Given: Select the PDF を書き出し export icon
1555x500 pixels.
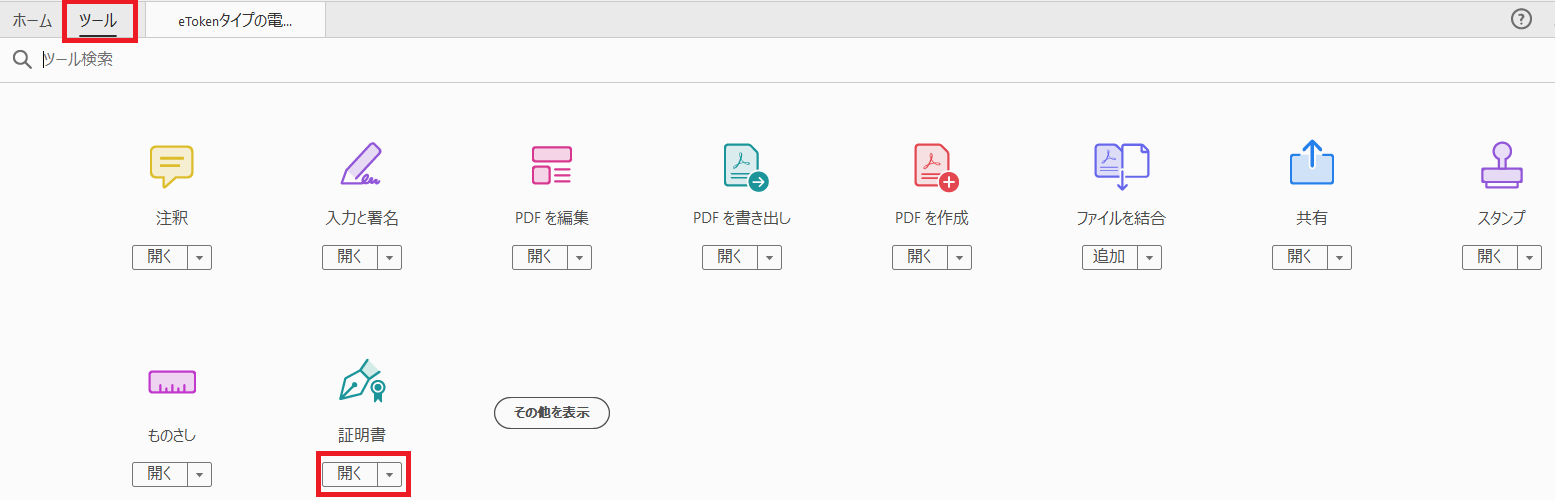Looking at the screenshot, I should [x=743, y=166].
